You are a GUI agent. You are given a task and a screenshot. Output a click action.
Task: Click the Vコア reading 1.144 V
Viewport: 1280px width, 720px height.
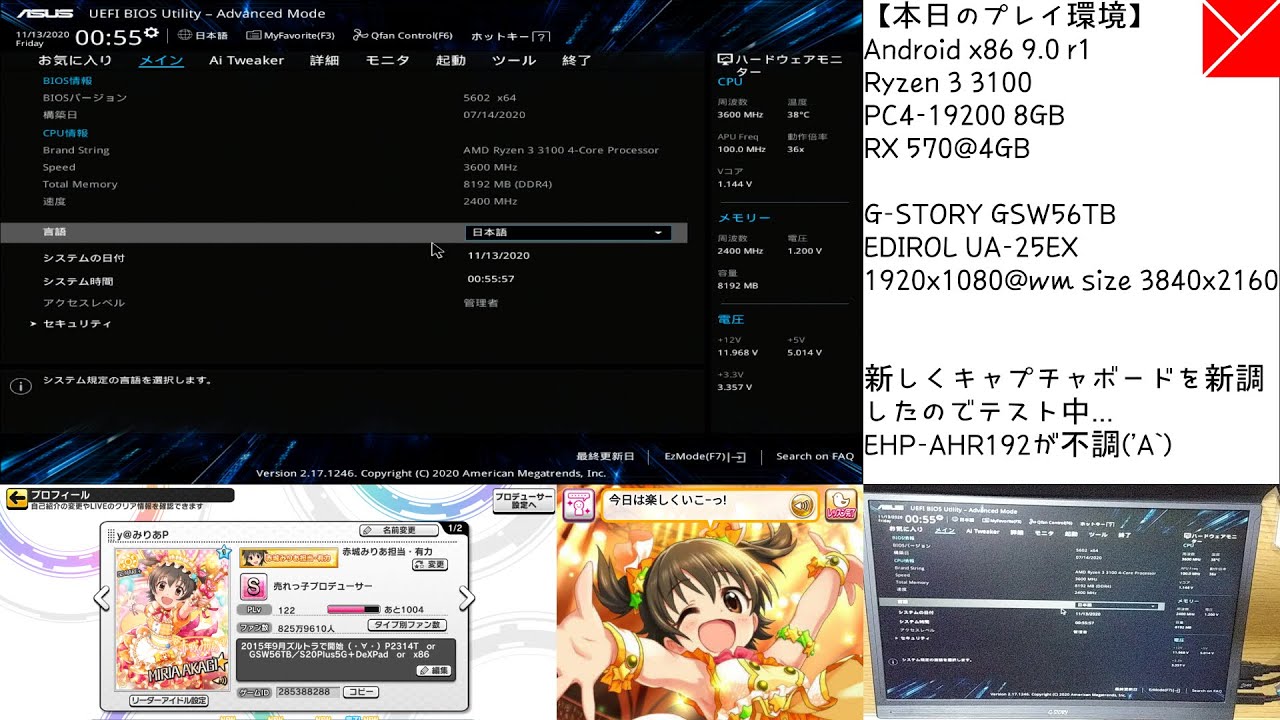coord(734,184)
